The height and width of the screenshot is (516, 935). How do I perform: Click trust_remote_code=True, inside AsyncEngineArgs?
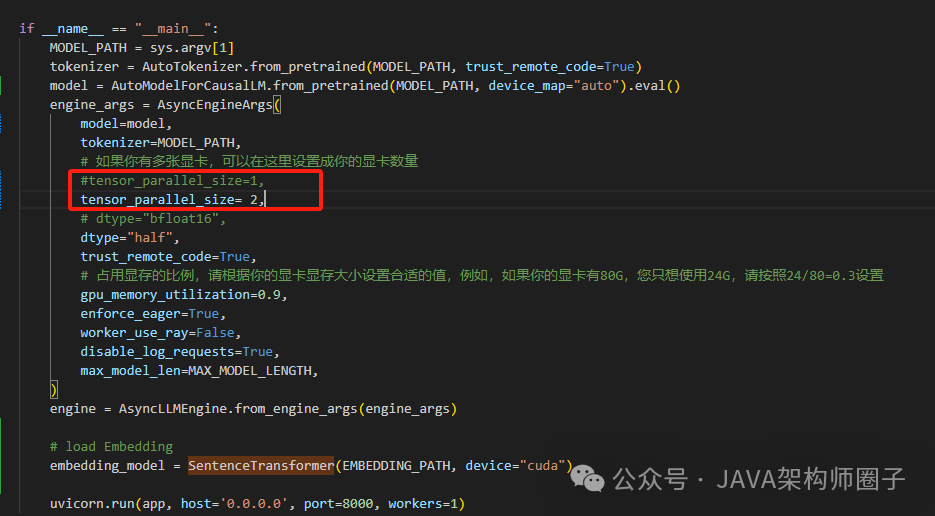[x=169, y=257]
